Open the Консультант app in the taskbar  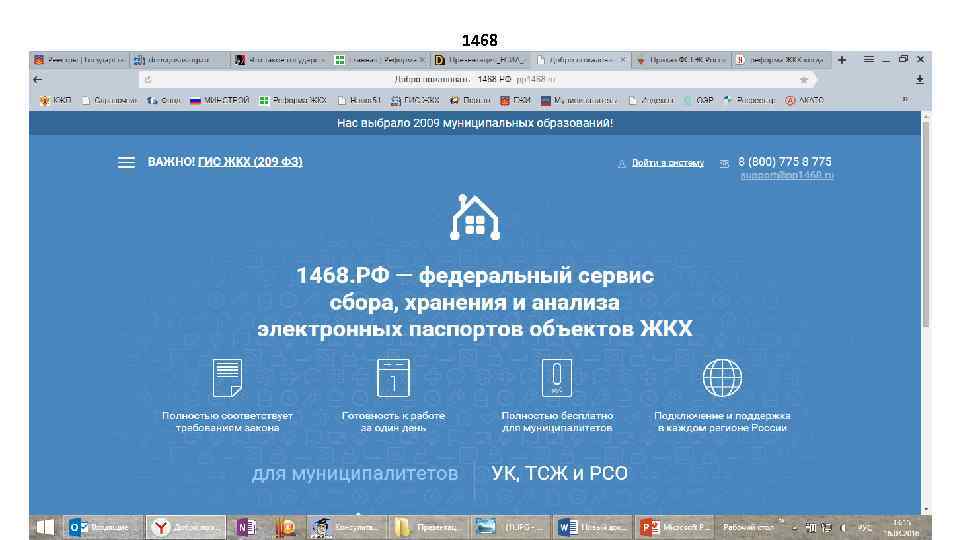pyautogui.click(x=346, y=527)
